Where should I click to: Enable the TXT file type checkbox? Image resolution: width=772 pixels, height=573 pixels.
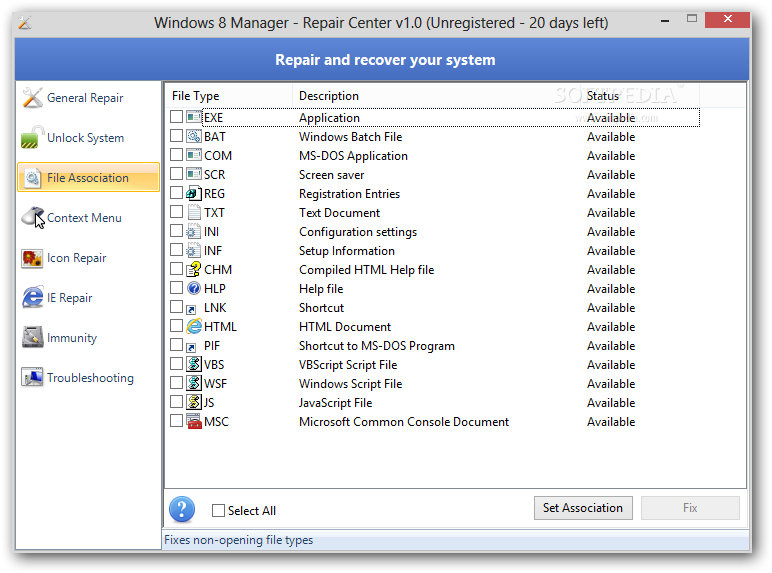tap(176, 212)
